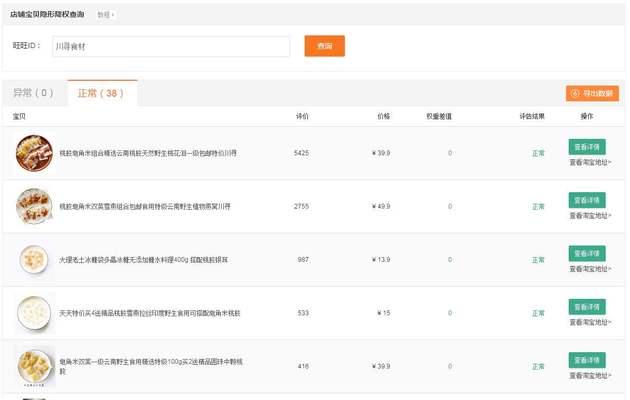This screenshot has height=400, width=630.
Task: Click the 评估结果 column header
Action: point(532,116)
